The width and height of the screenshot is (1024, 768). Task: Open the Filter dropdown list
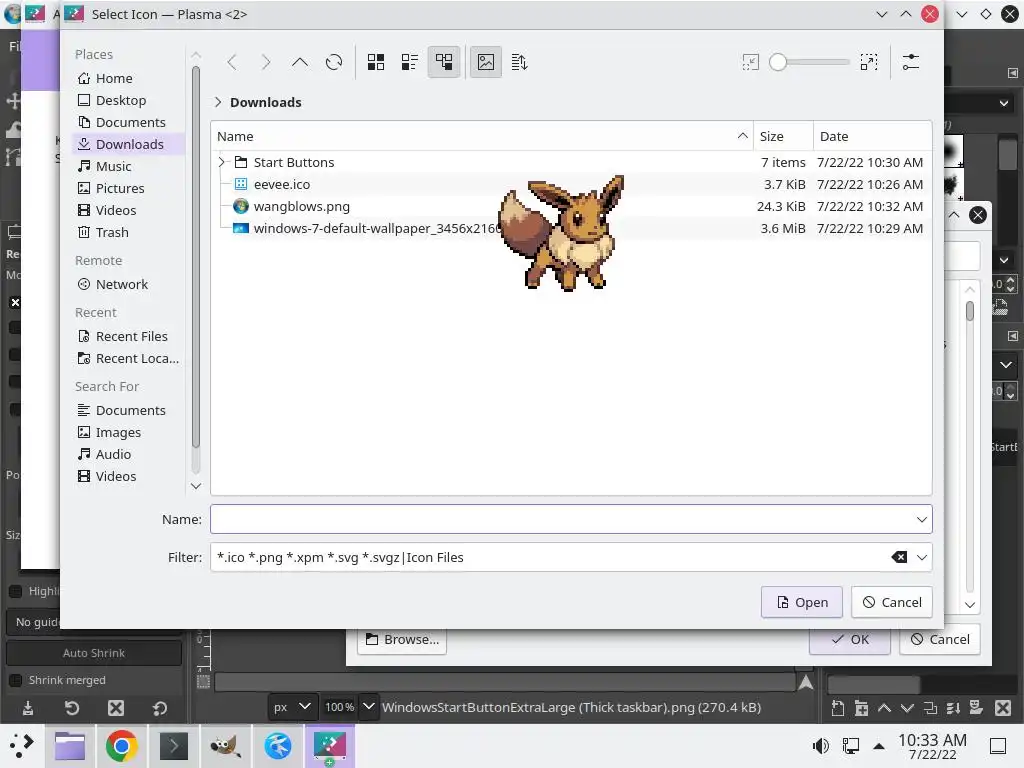click(921, 557)
